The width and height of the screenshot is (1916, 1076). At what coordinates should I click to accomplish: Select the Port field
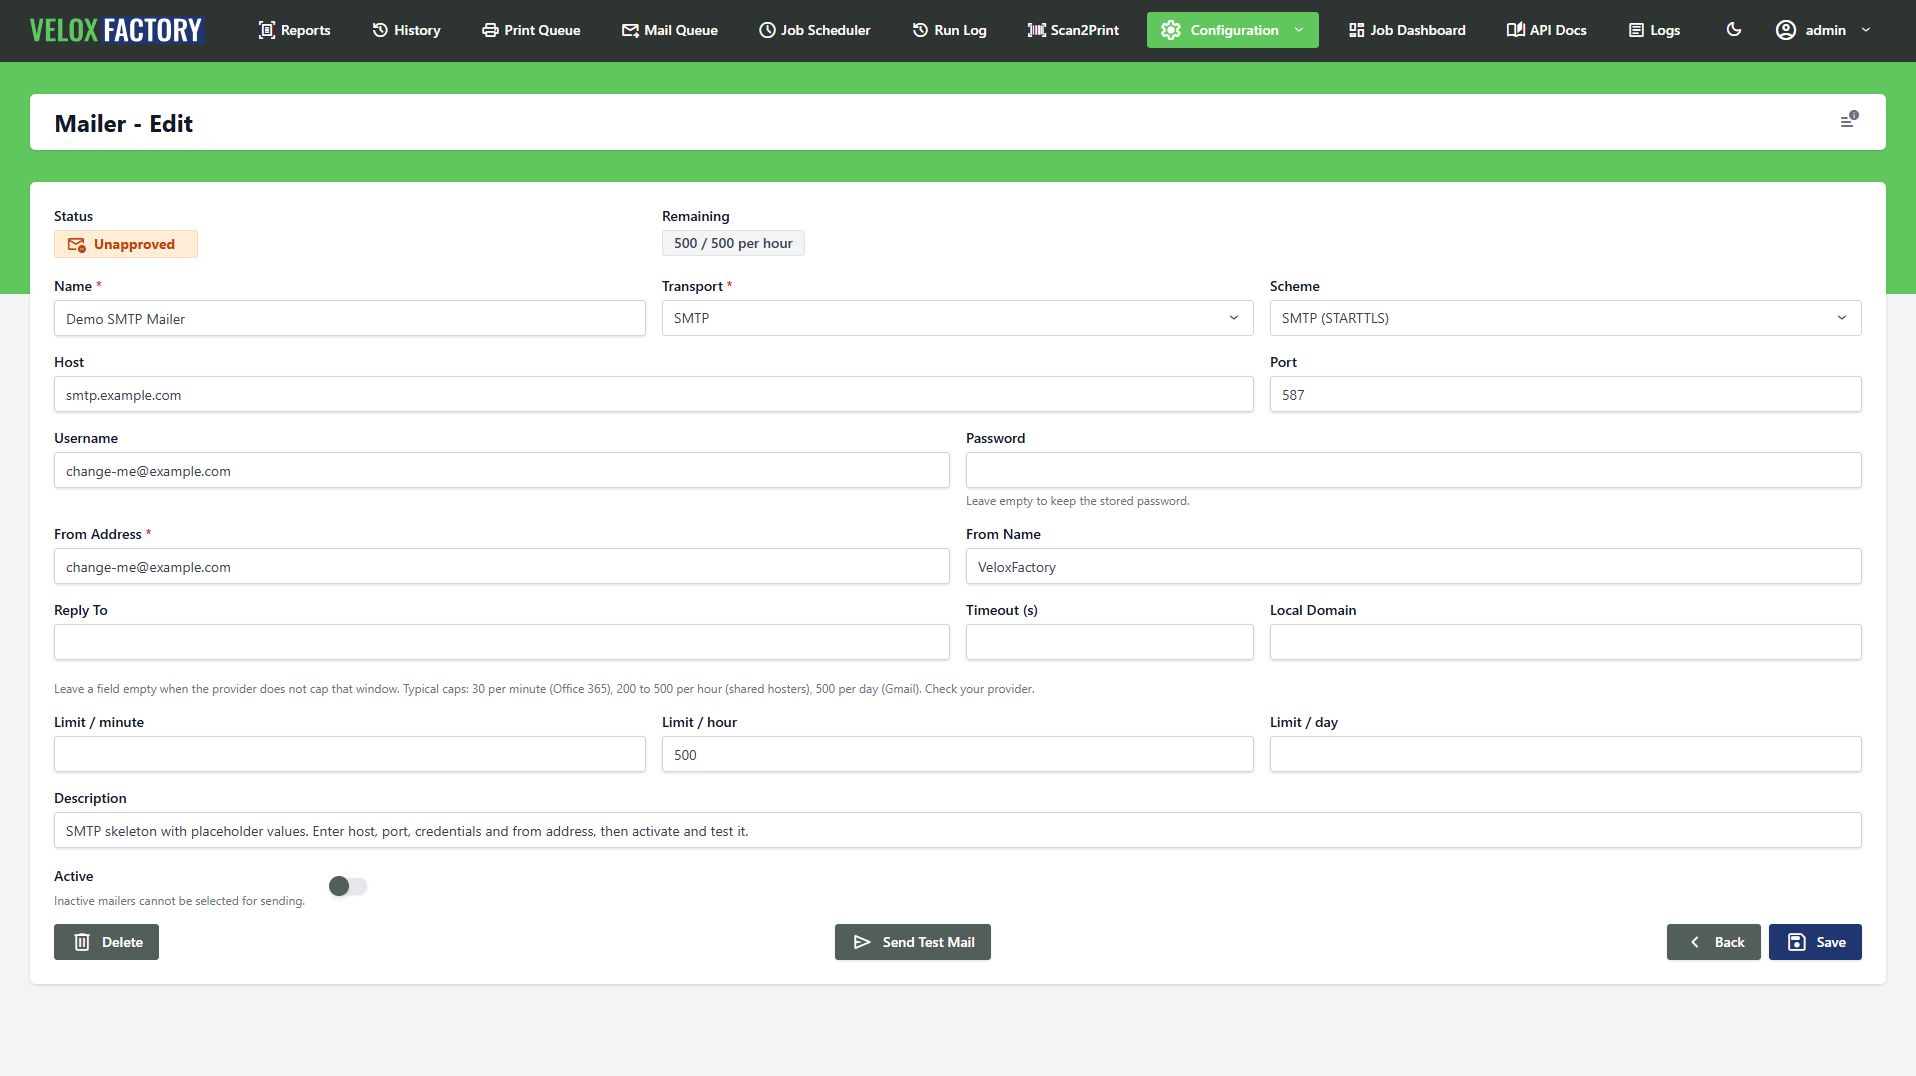1565,394
